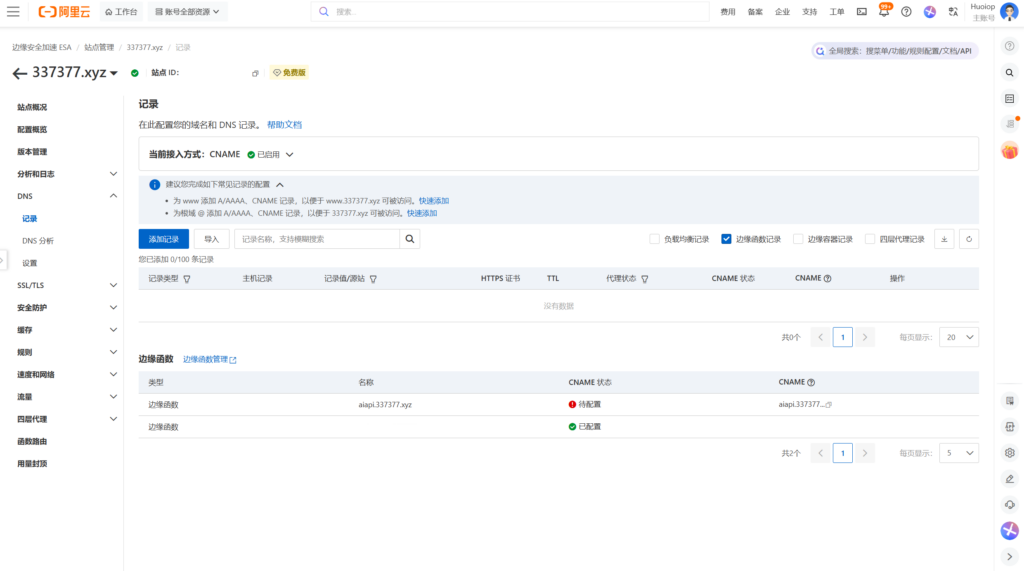Expand SSL/TLS in the sidebar
Image resolution: width=1024 pixels, height=571 pixels.
coord(113,285)
